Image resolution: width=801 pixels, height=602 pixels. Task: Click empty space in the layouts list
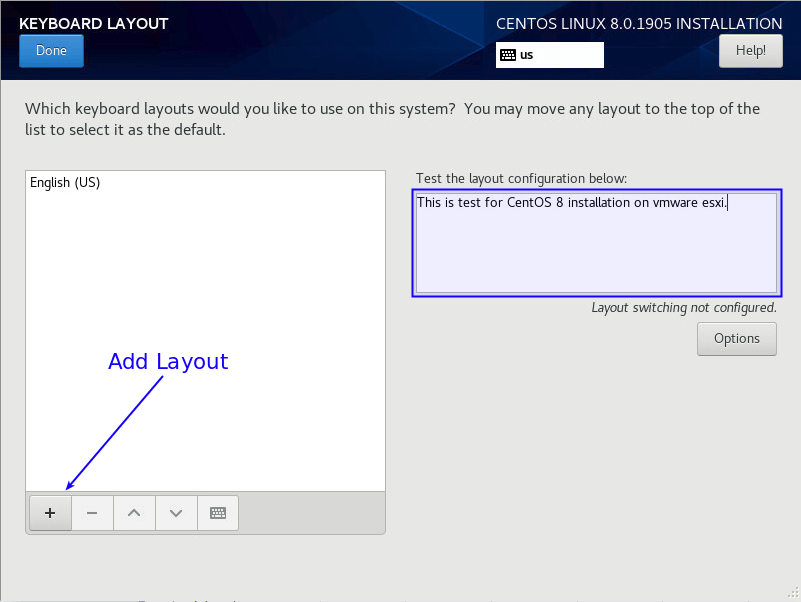tap(205, 300)
